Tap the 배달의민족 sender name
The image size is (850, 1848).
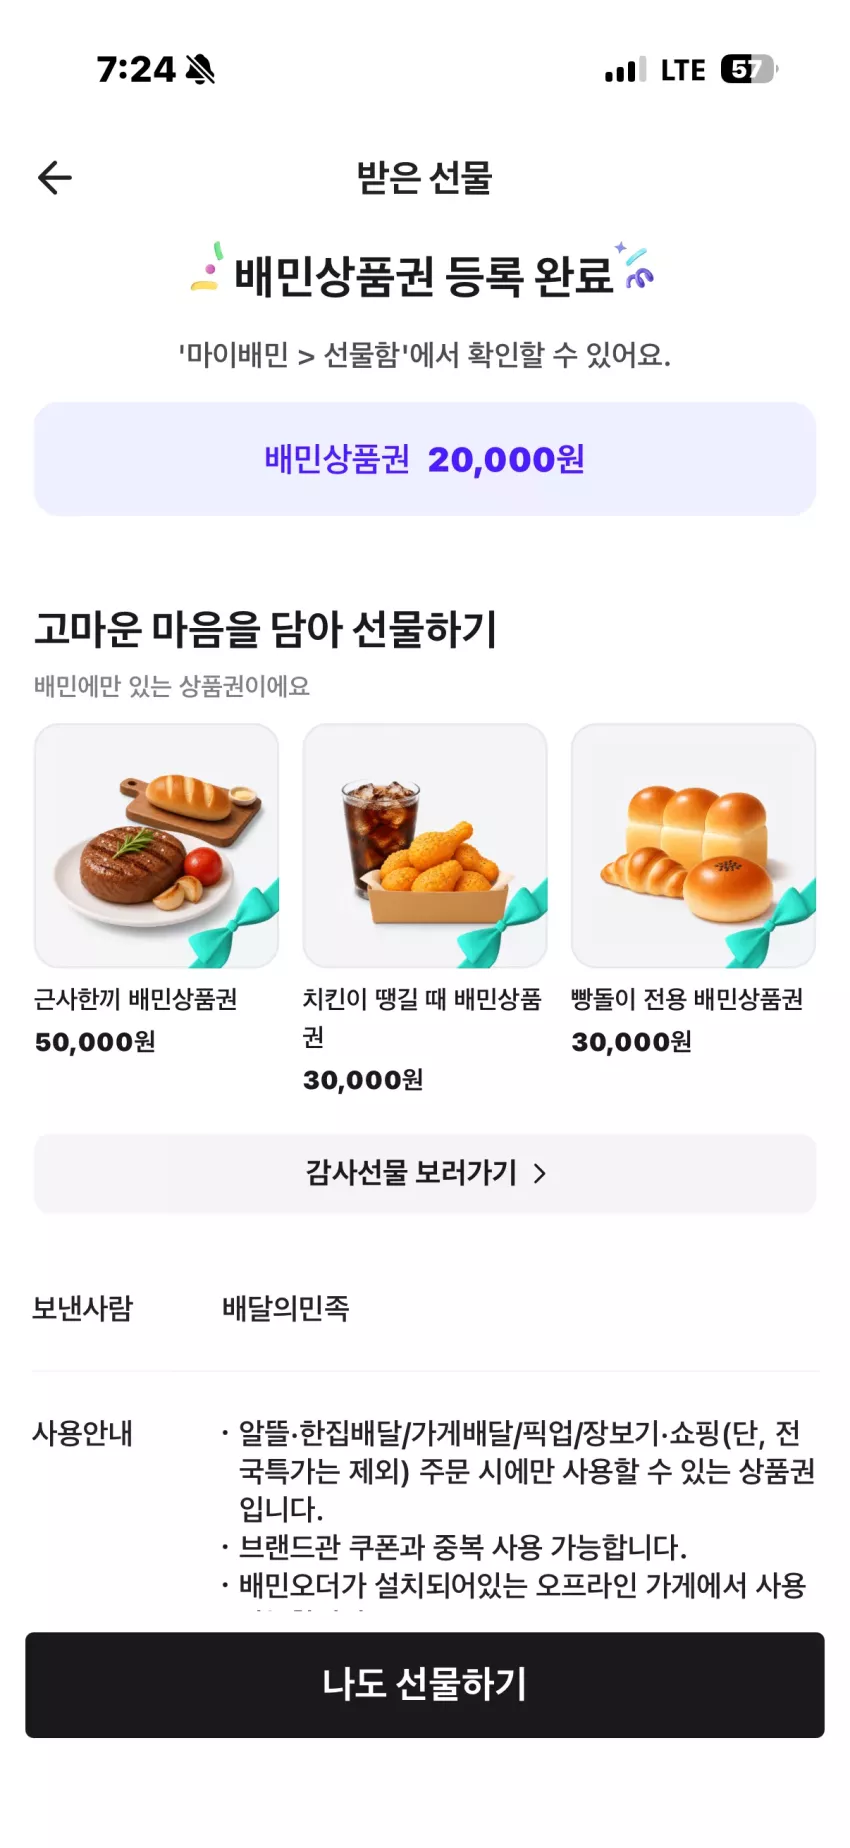(x=286, y=1308)
